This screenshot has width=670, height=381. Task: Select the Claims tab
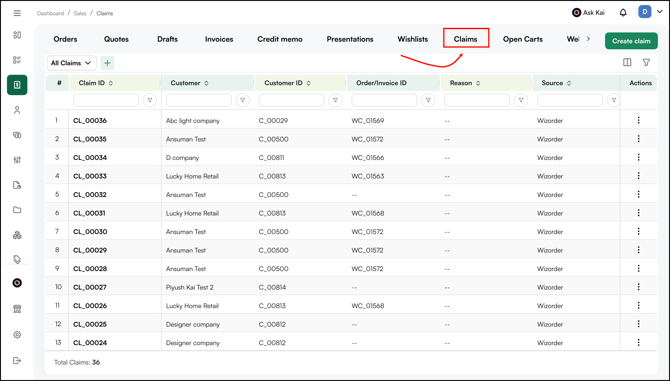coord(465,39)
